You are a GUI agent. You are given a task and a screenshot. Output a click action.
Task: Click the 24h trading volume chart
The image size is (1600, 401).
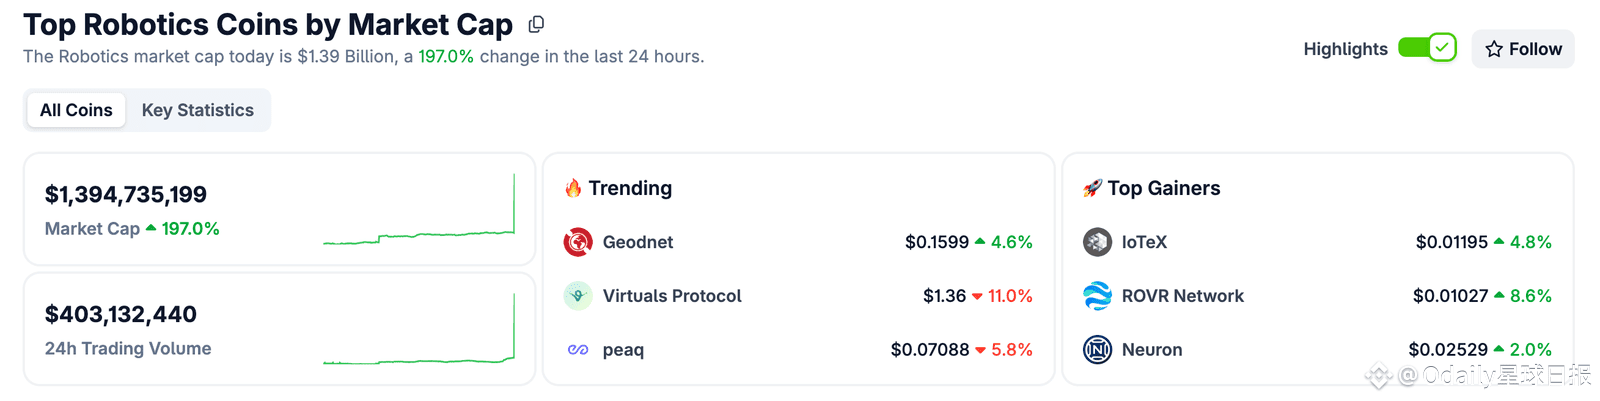[x=419, y=332]
